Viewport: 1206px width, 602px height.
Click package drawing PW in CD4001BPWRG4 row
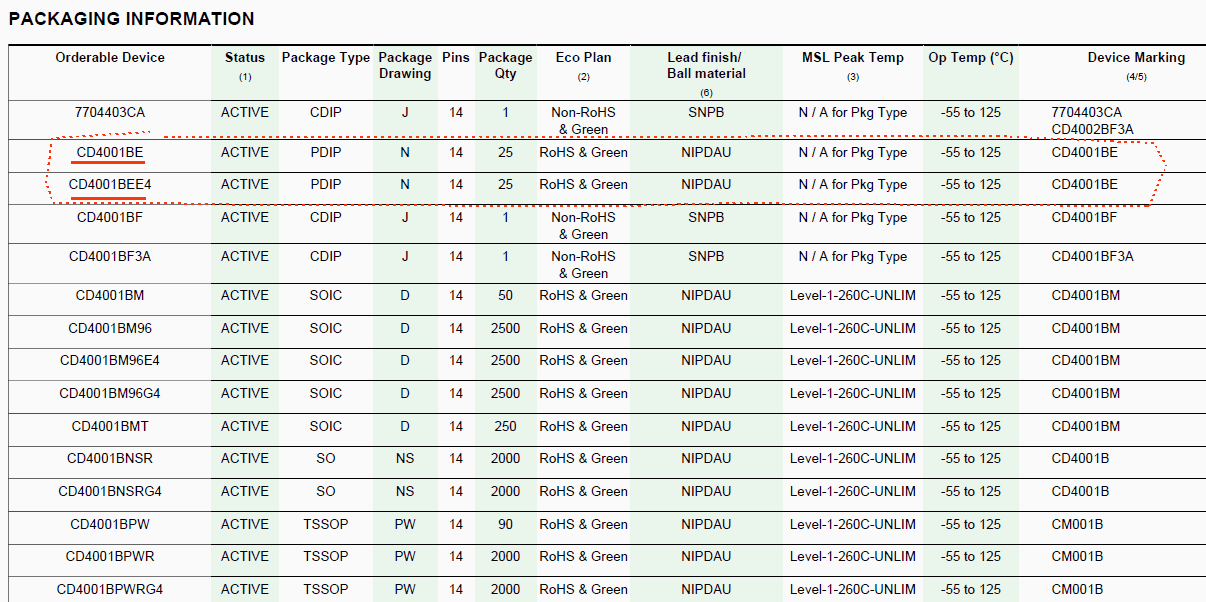click(x=405, y=590)
